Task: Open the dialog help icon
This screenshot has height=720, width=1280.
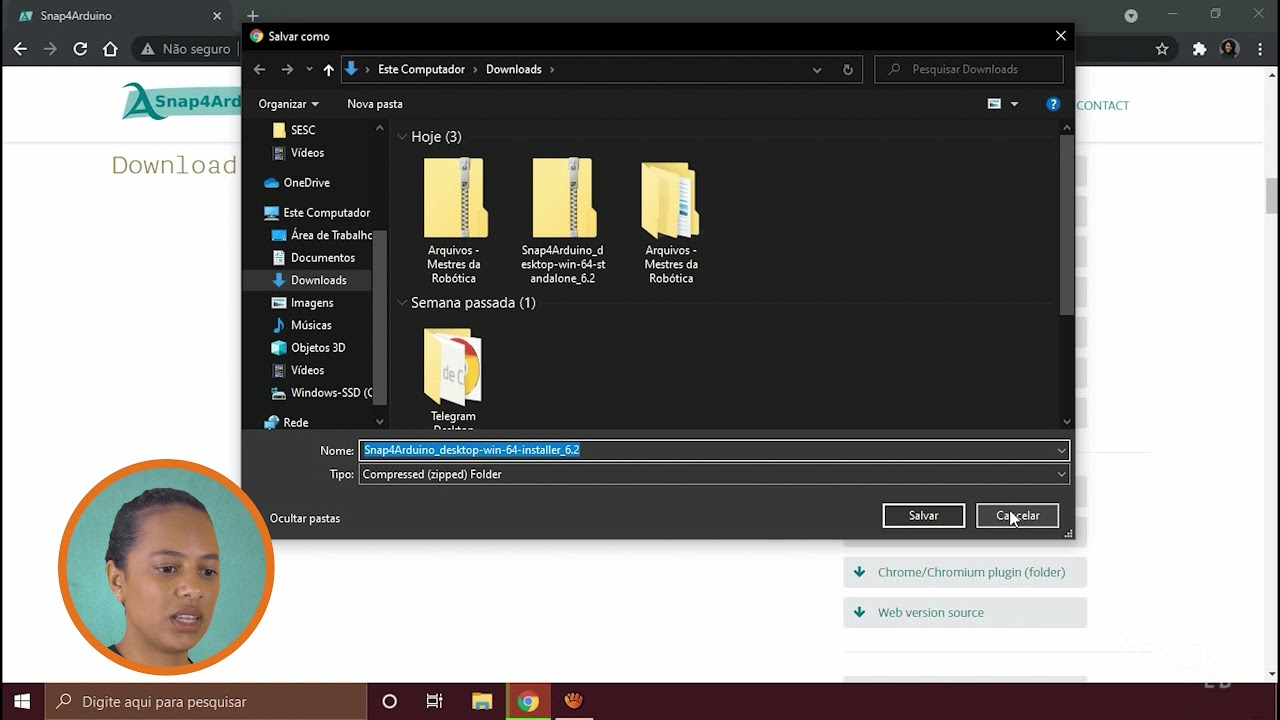Action: [x=1053, y=104]
